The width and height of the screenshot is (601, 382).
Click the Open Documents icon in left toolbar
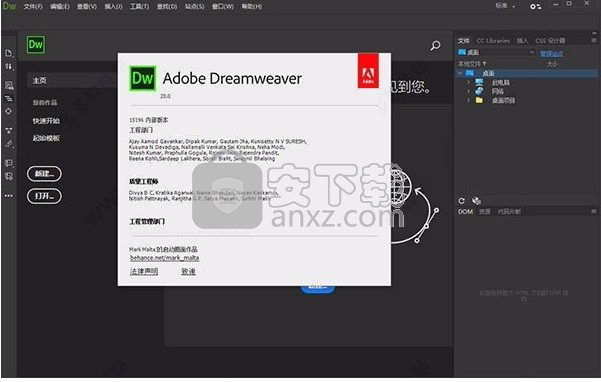pos(8,53)
